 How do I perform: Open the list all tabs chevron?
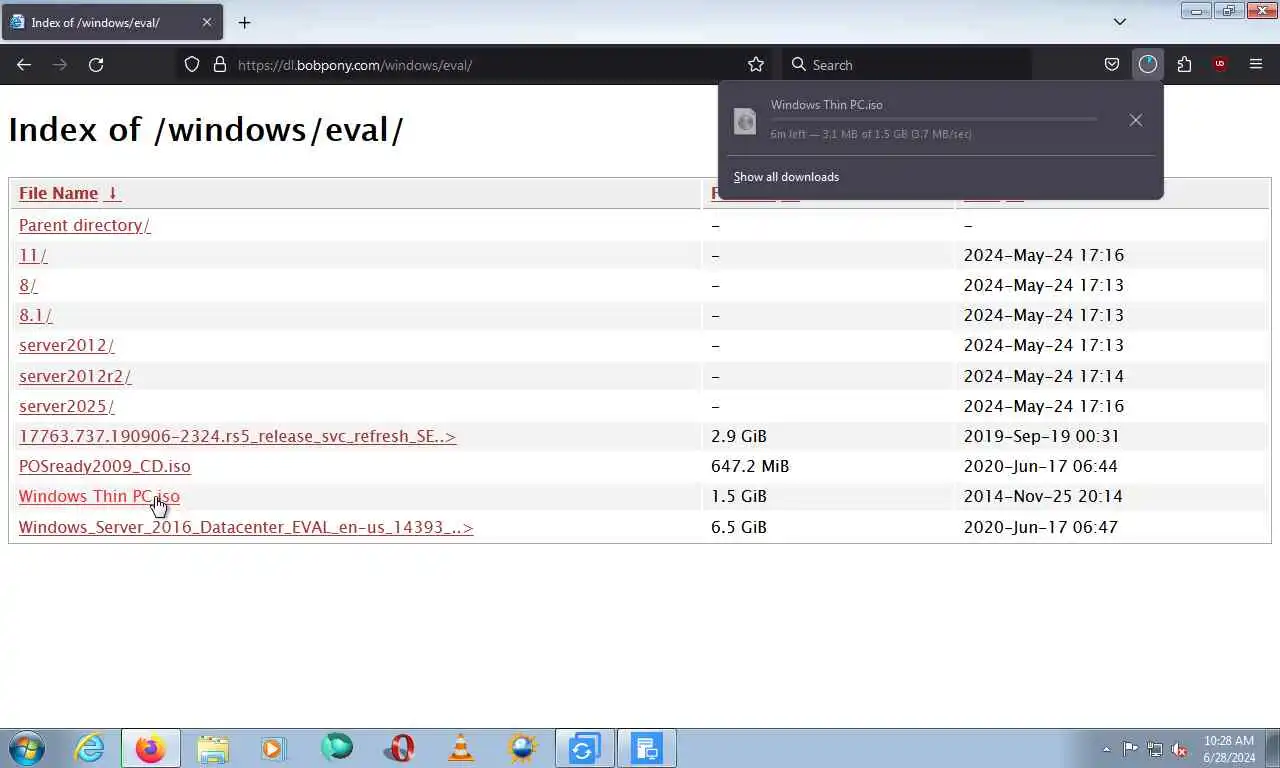1120,22
